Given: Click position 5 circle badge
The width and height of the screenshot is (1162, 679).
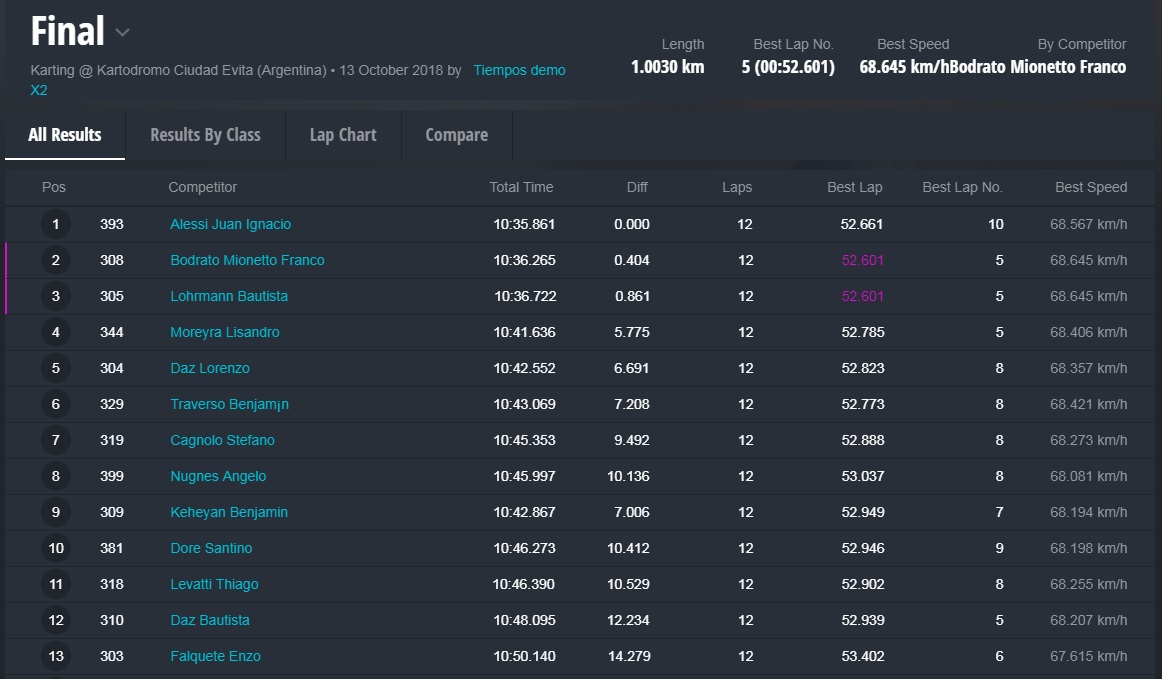Looking at the screenshot, I should (x=56, y=369).
